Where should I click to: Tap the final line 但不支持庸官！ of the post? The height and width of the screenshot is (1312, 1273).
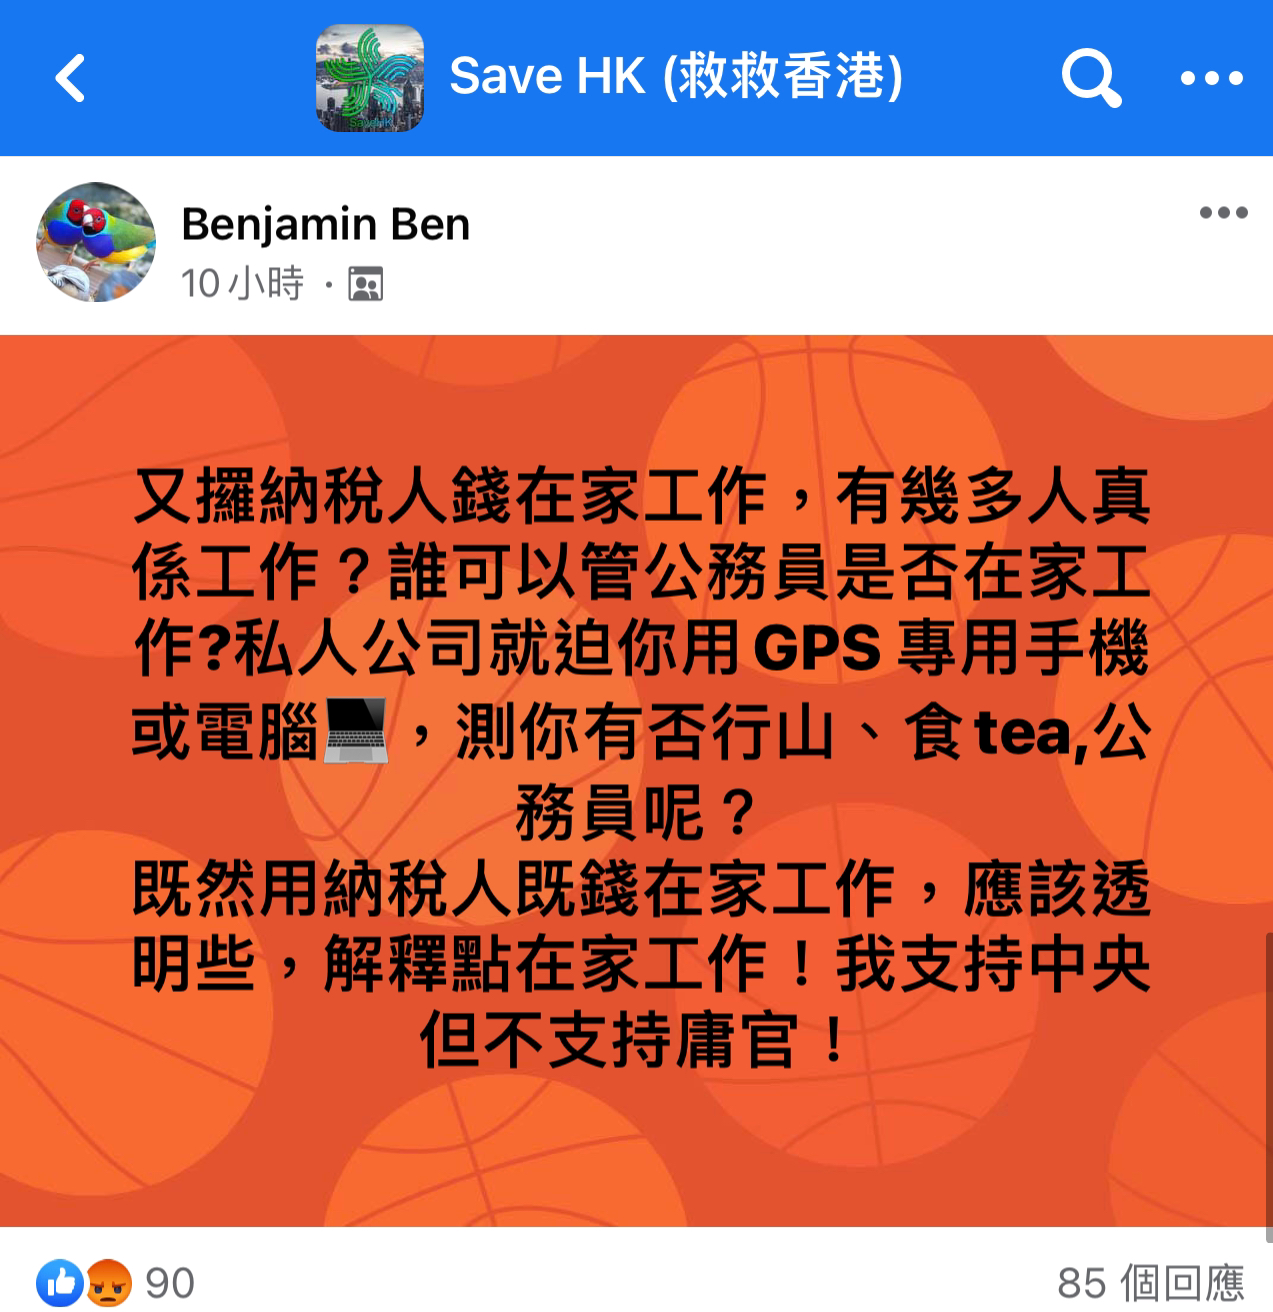(636, 1041)
